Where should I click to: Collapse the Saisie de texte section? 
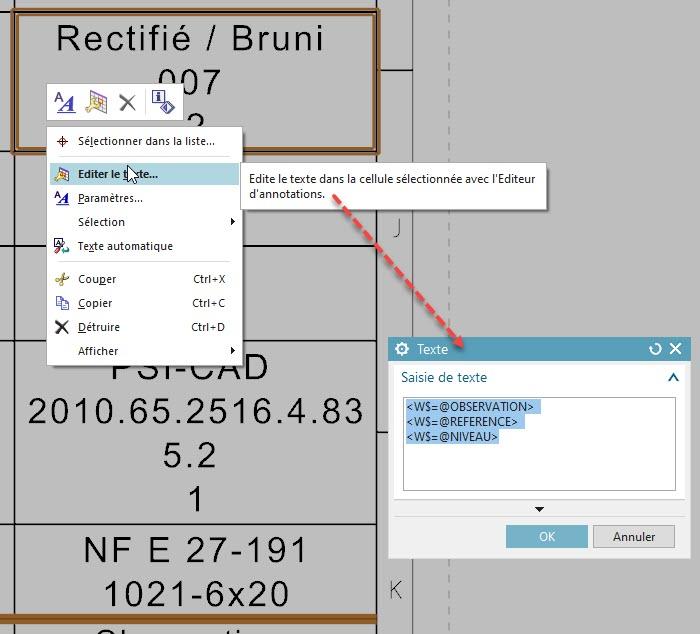point(673,378)
